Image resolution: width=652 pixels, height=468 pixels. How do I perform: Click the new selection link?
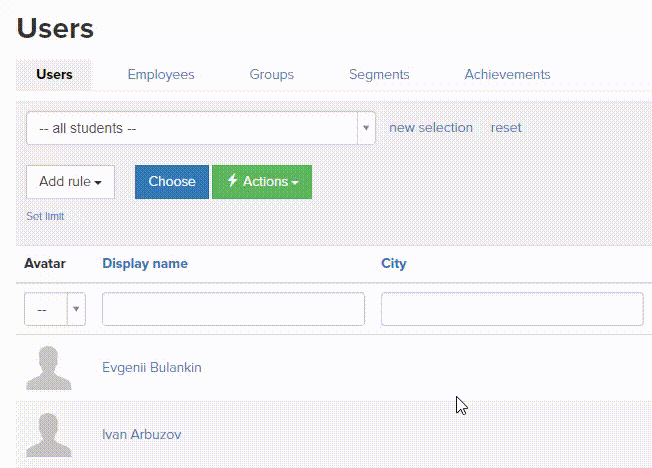tap(430, 128)
